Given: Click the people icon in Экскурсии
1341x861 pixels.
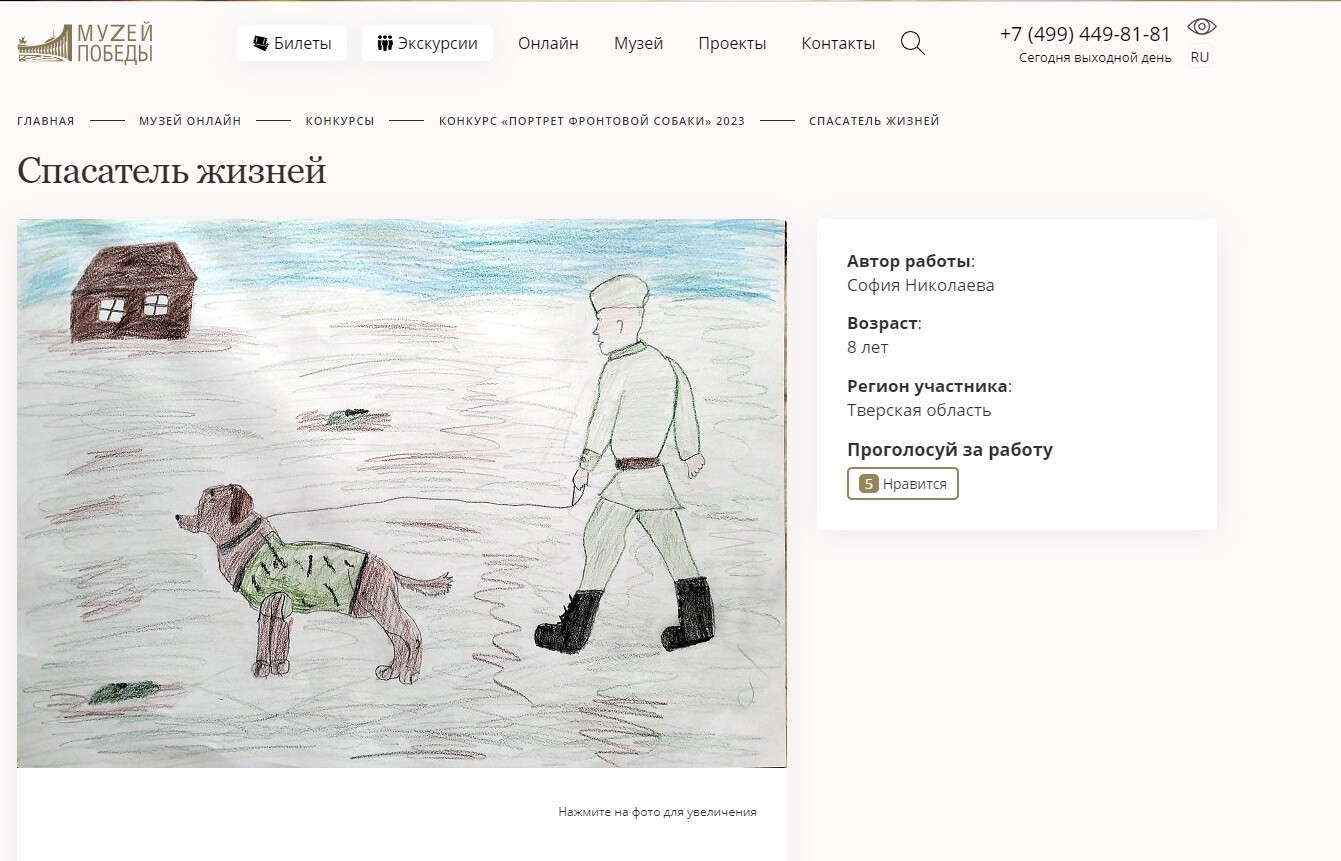Looking at the screenshot, I should [x=385, y=43].
